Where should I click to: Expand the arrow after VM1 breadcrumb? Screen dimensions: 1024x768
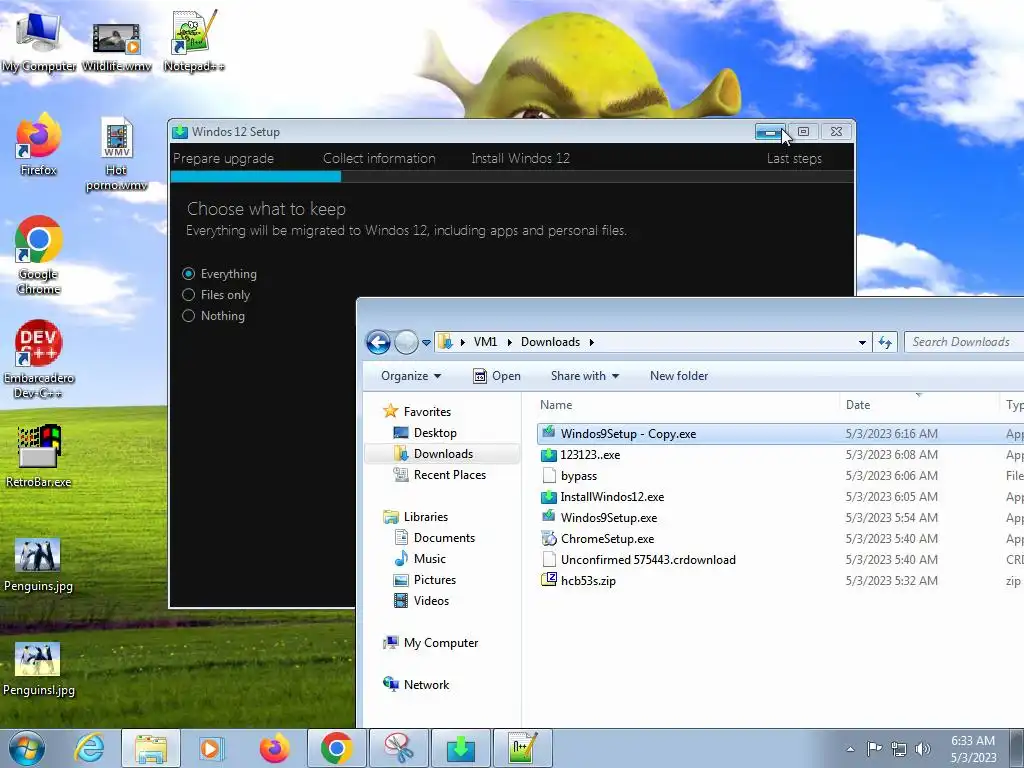click(509, 342)
